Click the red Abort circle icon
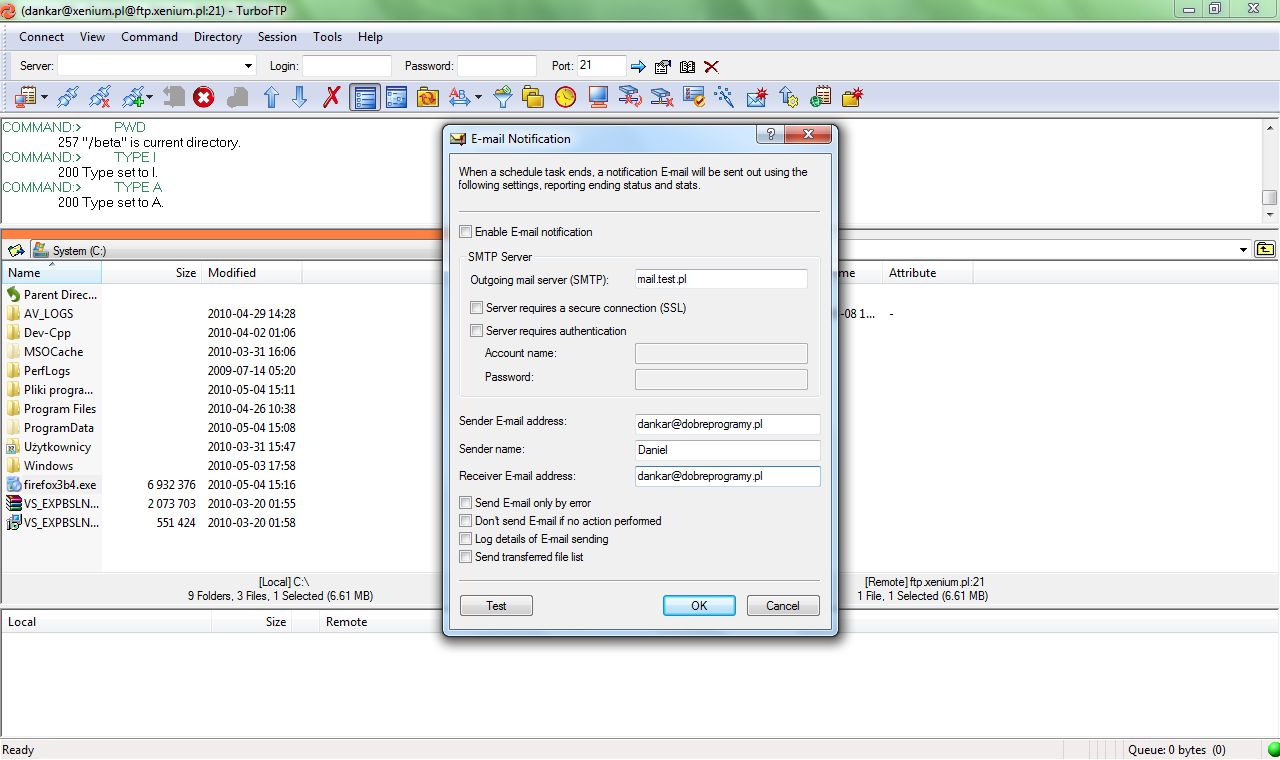The image size is (1280, 760). 204,97
